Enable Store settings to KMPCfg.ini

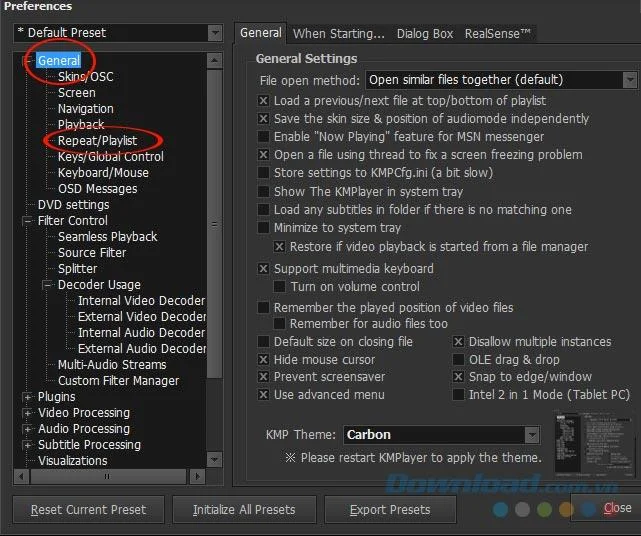click(263, 173)
